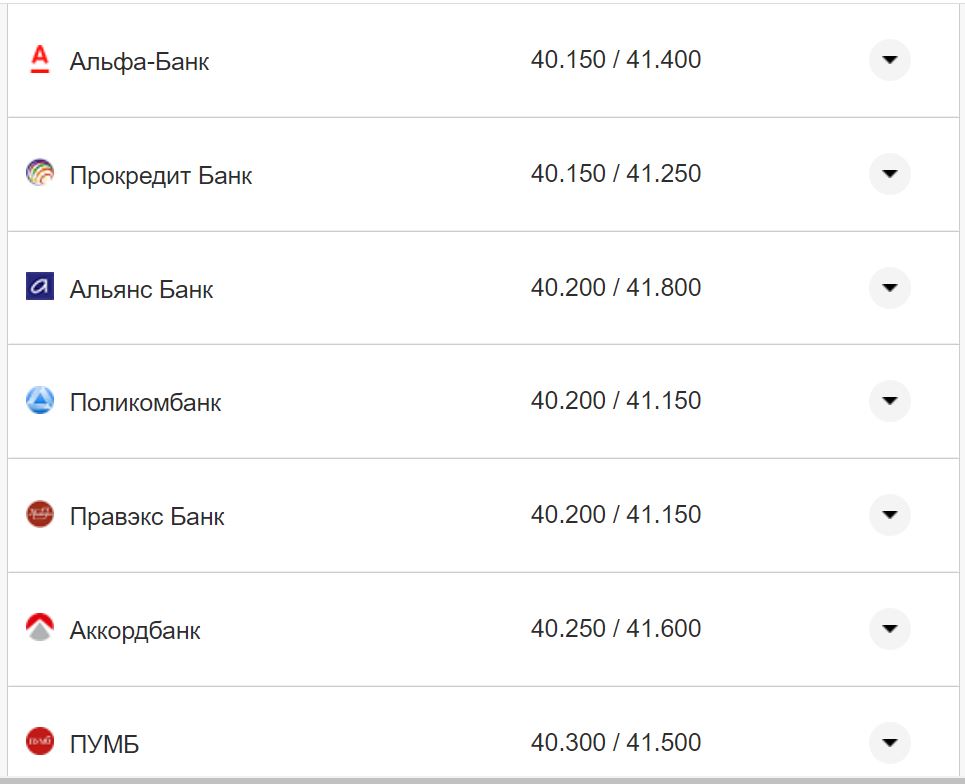Click the ПУМБ red circle logo
The image size is (965, 784).
(x=39, y=741)
